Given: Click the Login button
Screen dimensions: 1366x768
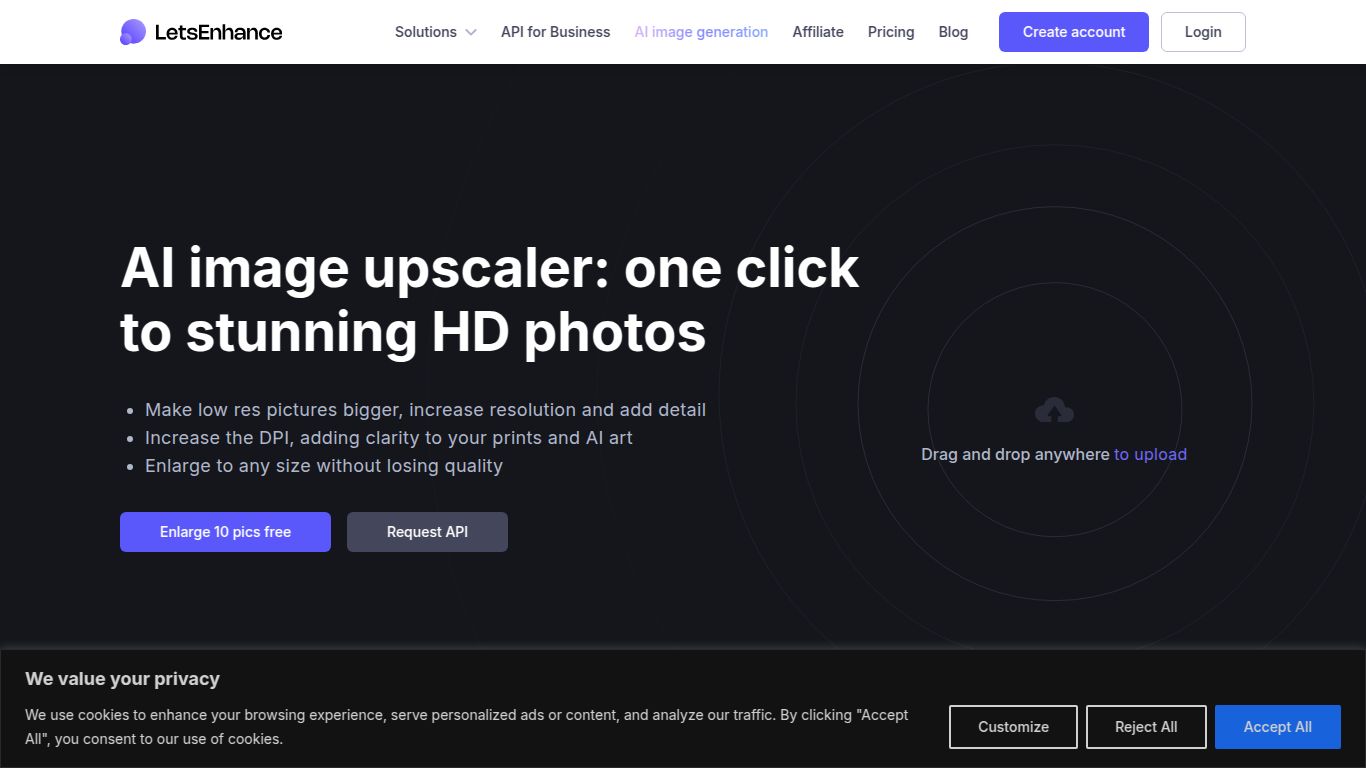Looking at the screenshot, I should pyautogui.click(x=1203, y=31).
